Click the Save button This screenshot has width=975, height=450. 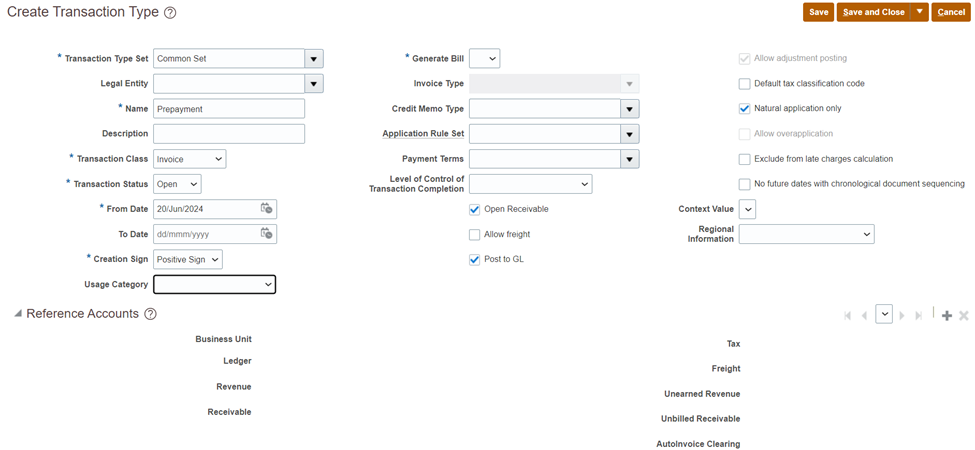pos(818,12)
